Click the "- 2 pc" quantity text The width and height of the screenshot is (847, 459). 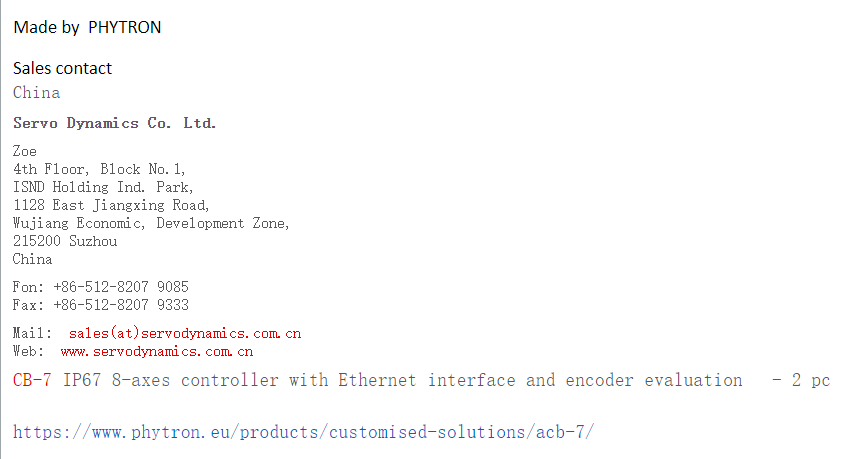(801, 381)
